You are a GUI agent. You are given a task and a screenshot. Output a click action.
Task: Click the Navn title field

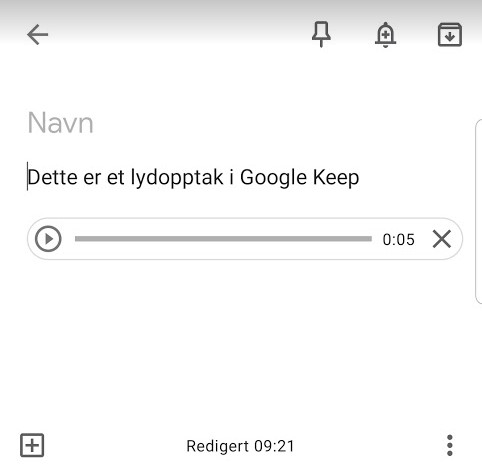[60, 123]
